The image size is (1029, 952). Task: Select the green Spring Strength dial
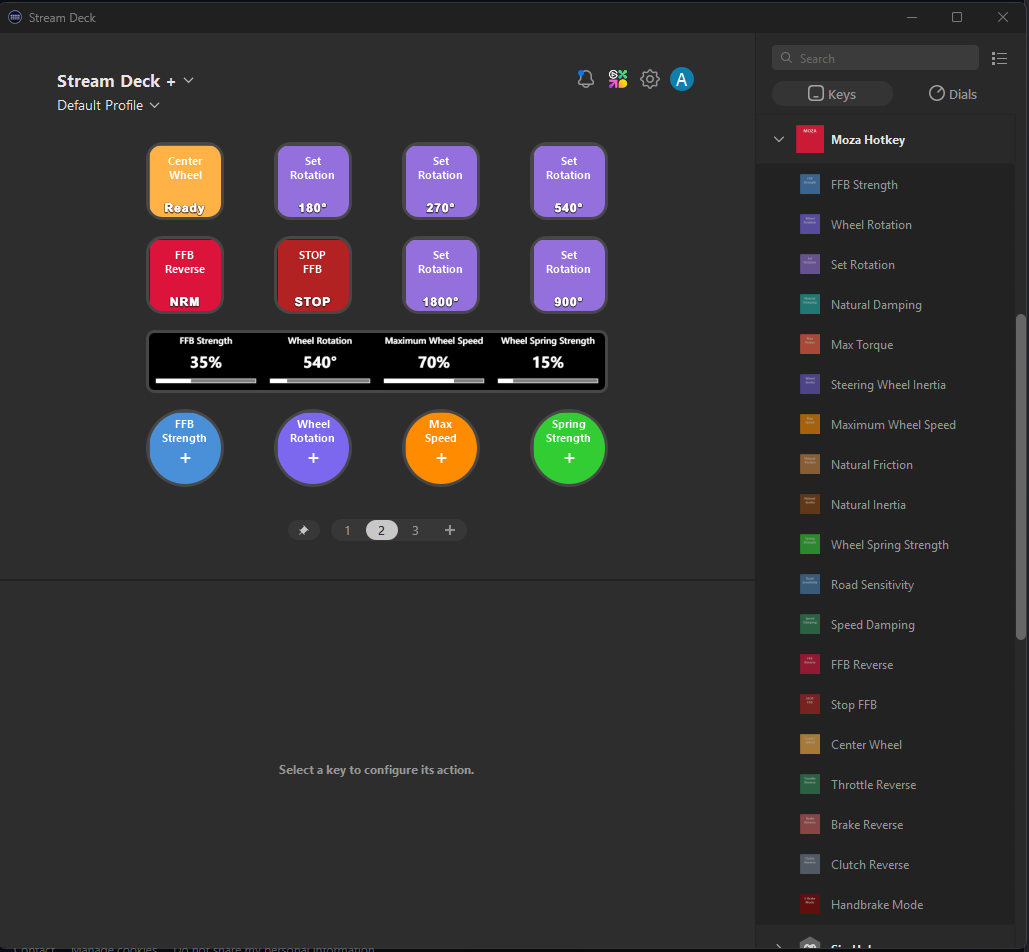(568, 448)
